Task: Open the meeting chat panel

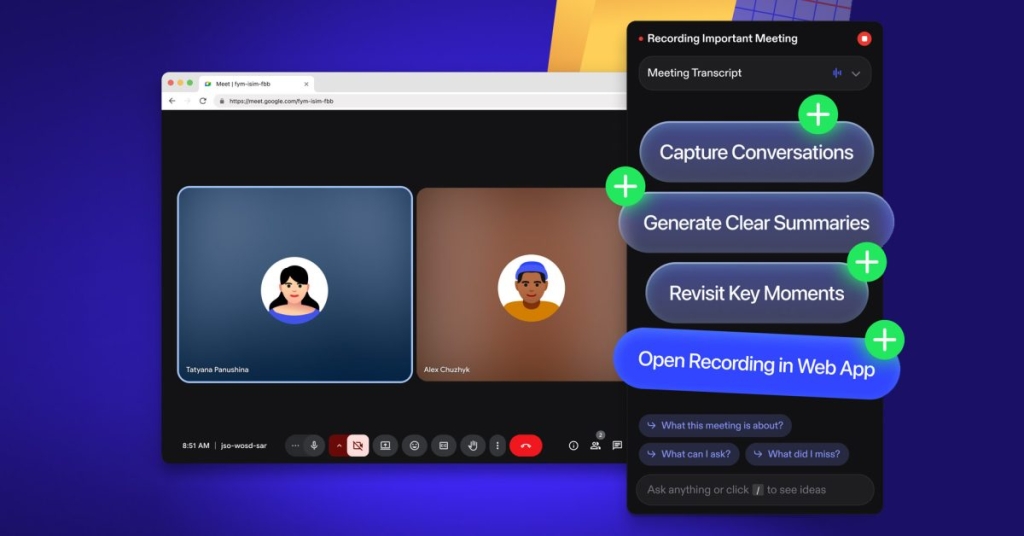Action: point(617,446)
